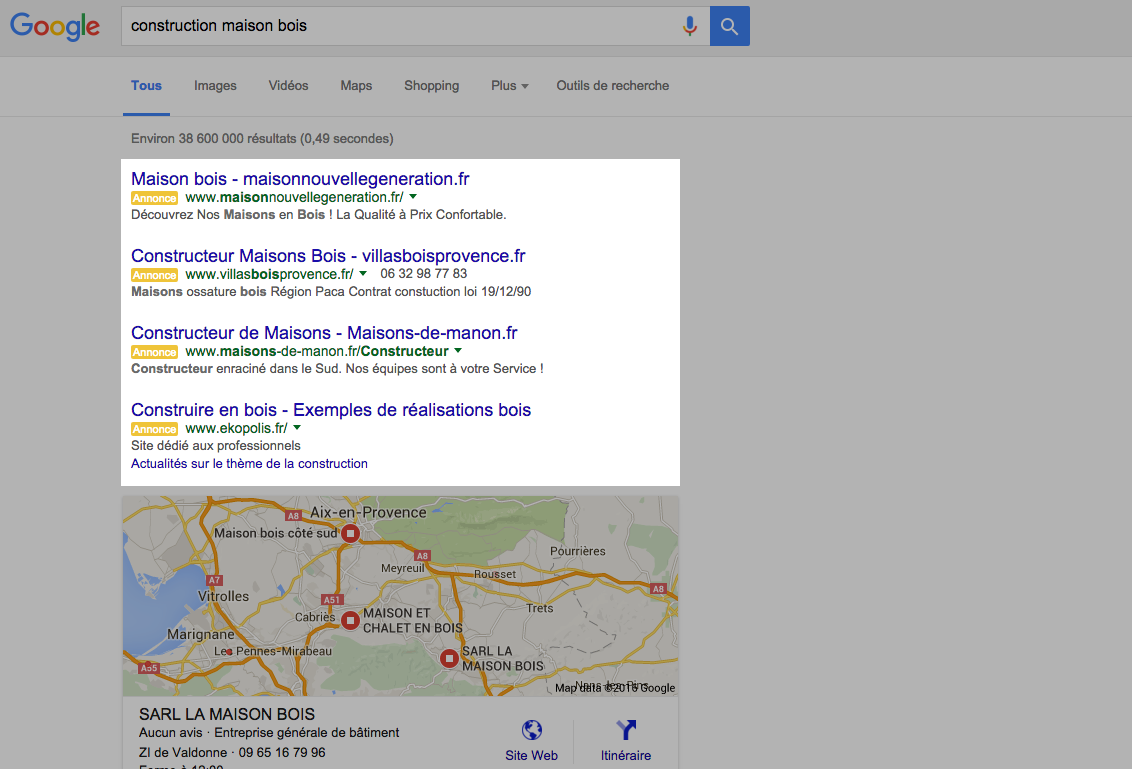Expand arrow next to www.ekopolis.fr/
The image size is (1132, 769).
point(297,427)
